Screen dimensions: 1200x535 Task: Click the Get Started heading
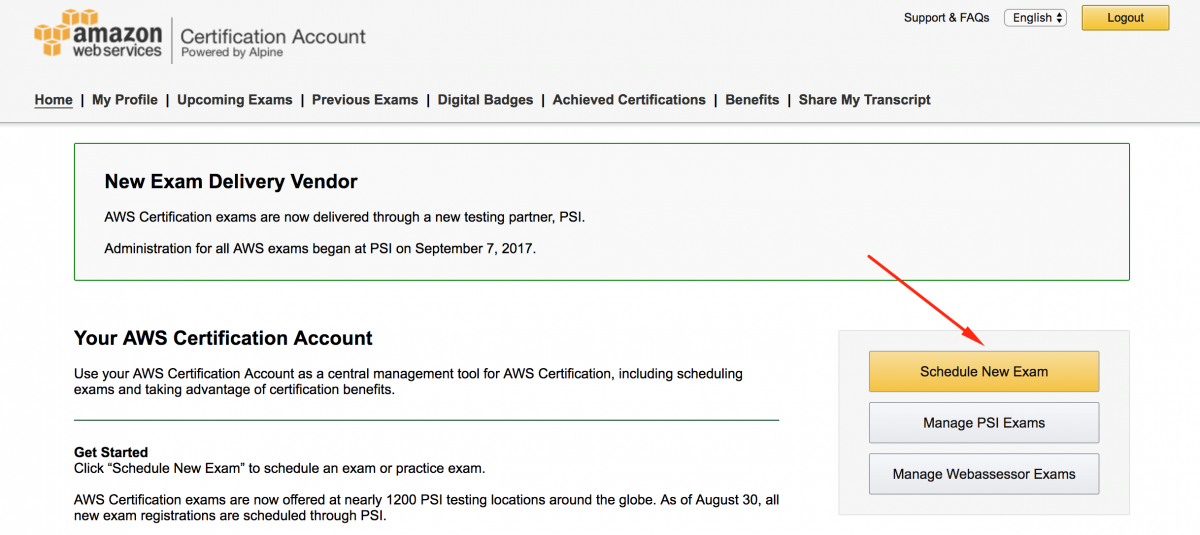[111, 452]
